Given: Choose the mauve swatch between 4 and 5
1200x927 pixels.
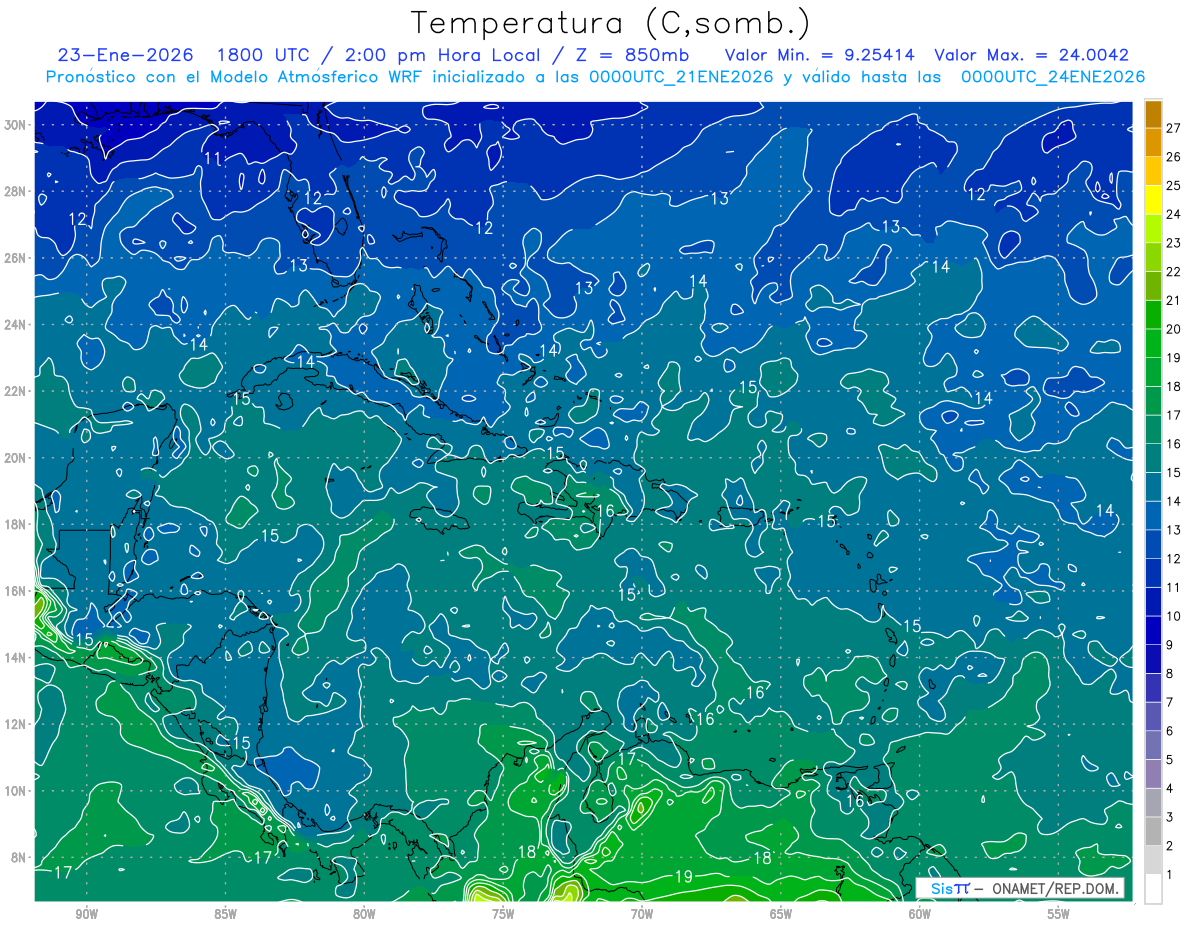Looking at the screenshot, I should [x=1153, y=773].
